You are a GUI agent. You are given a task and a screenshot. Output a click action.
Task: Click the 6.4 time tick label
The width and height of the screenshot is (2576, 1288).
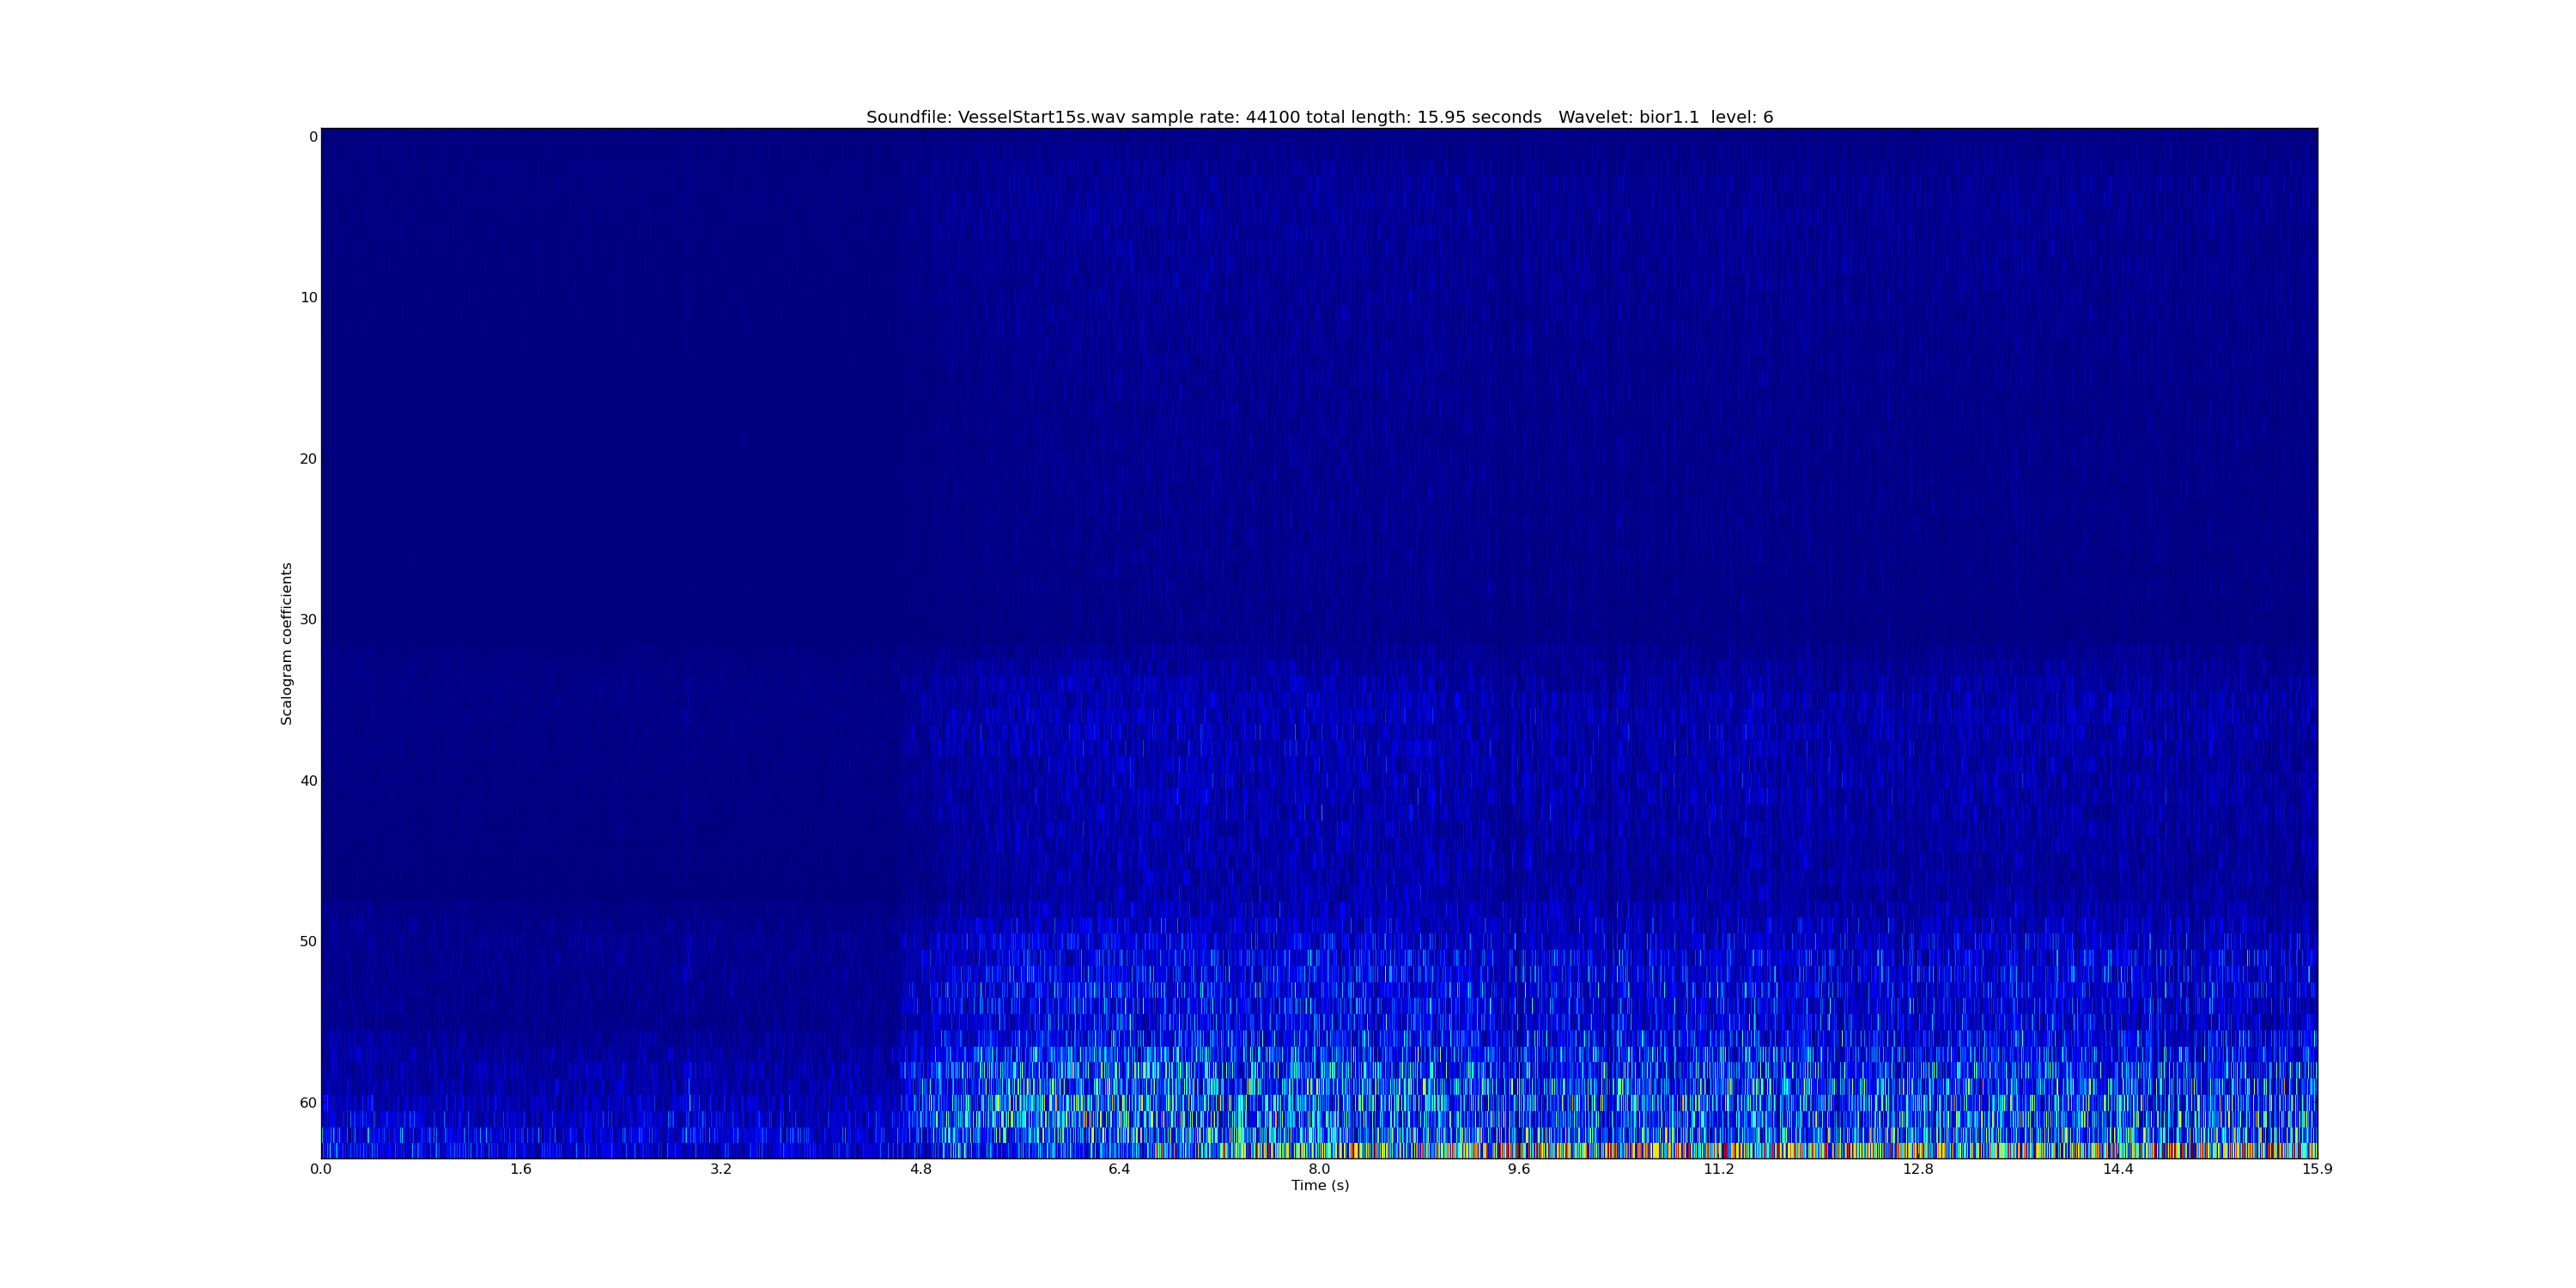tap(1119, 1169)
